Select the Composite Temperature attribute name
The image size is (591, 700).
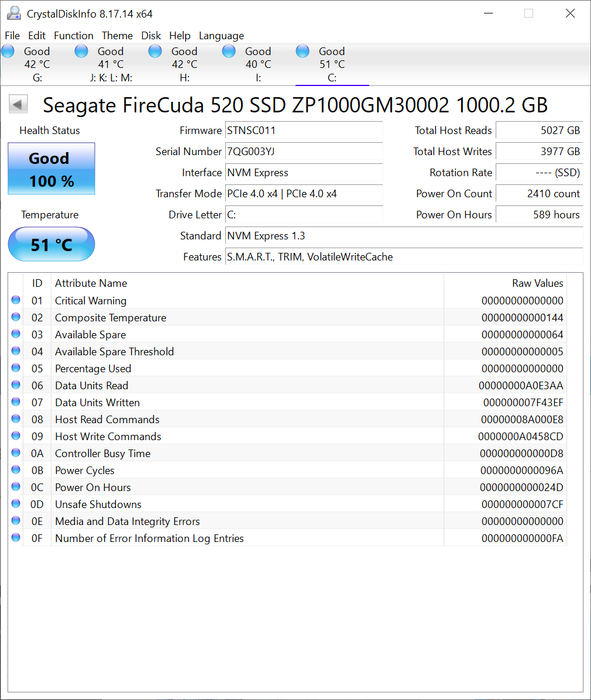click(x=110, y=317)
